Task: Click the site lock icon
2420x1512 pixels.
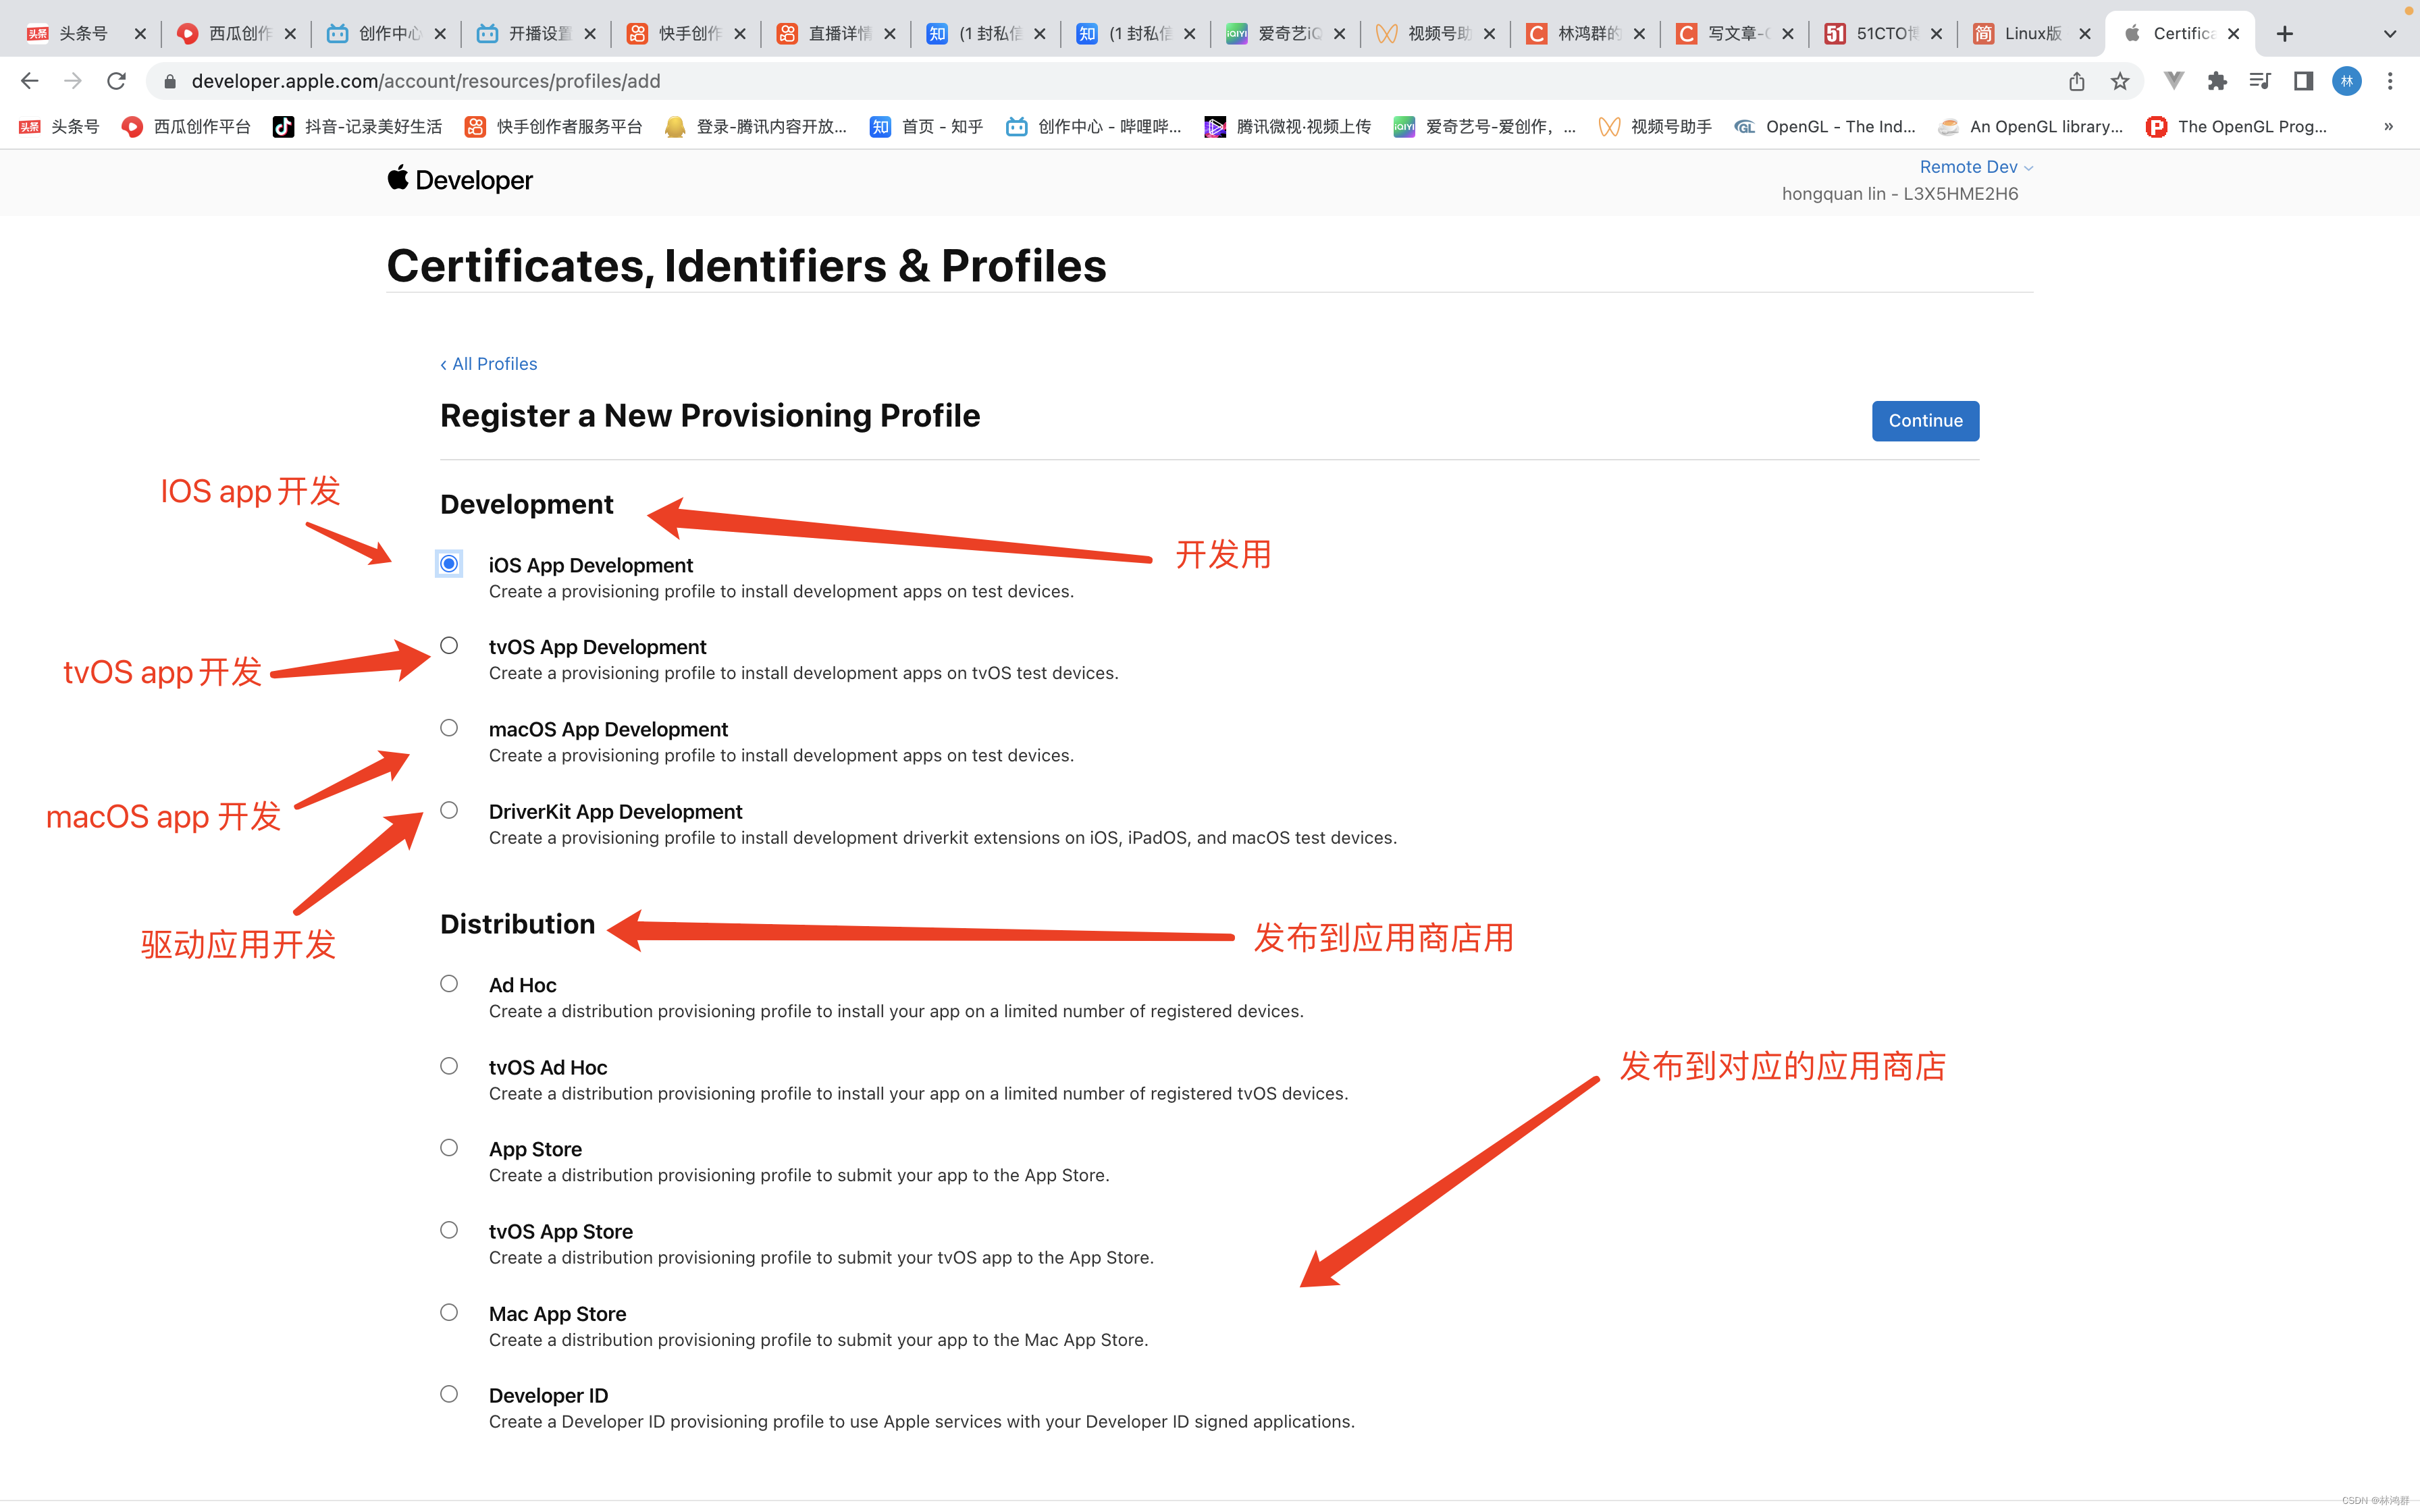Action: pyautogui.click(x=170, y=81)
